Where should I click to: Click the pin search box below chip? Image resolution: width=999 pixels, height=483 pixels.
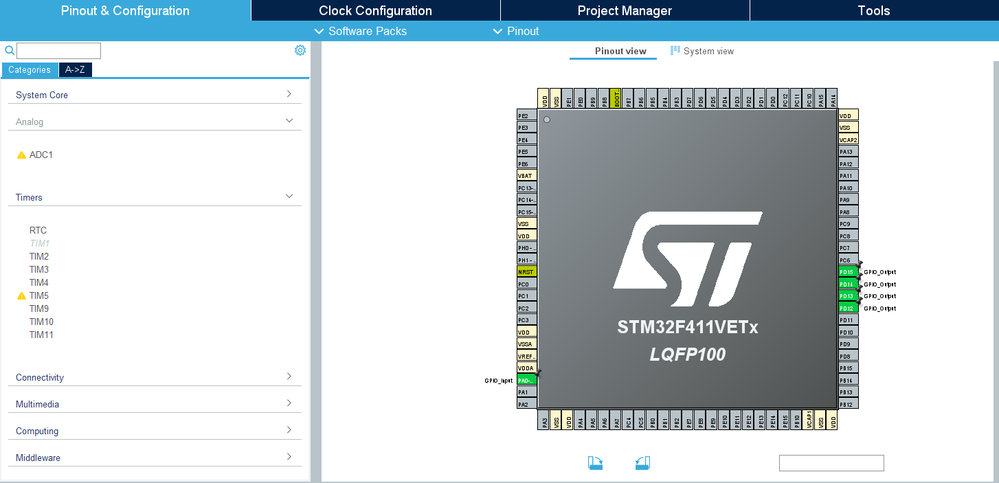tap(831, 463)
